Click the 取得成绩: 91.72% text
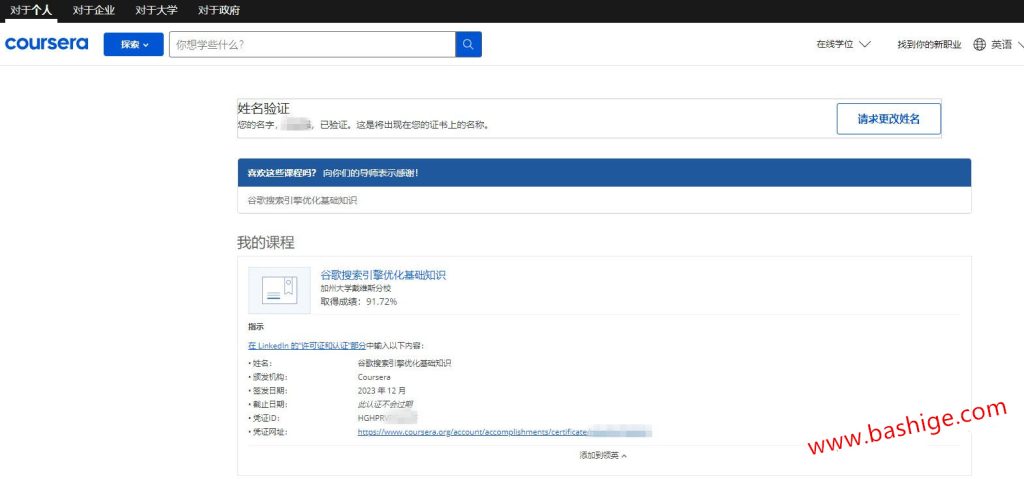The width and height of the screenshot is (1024, 479). [x=359, y=301]
